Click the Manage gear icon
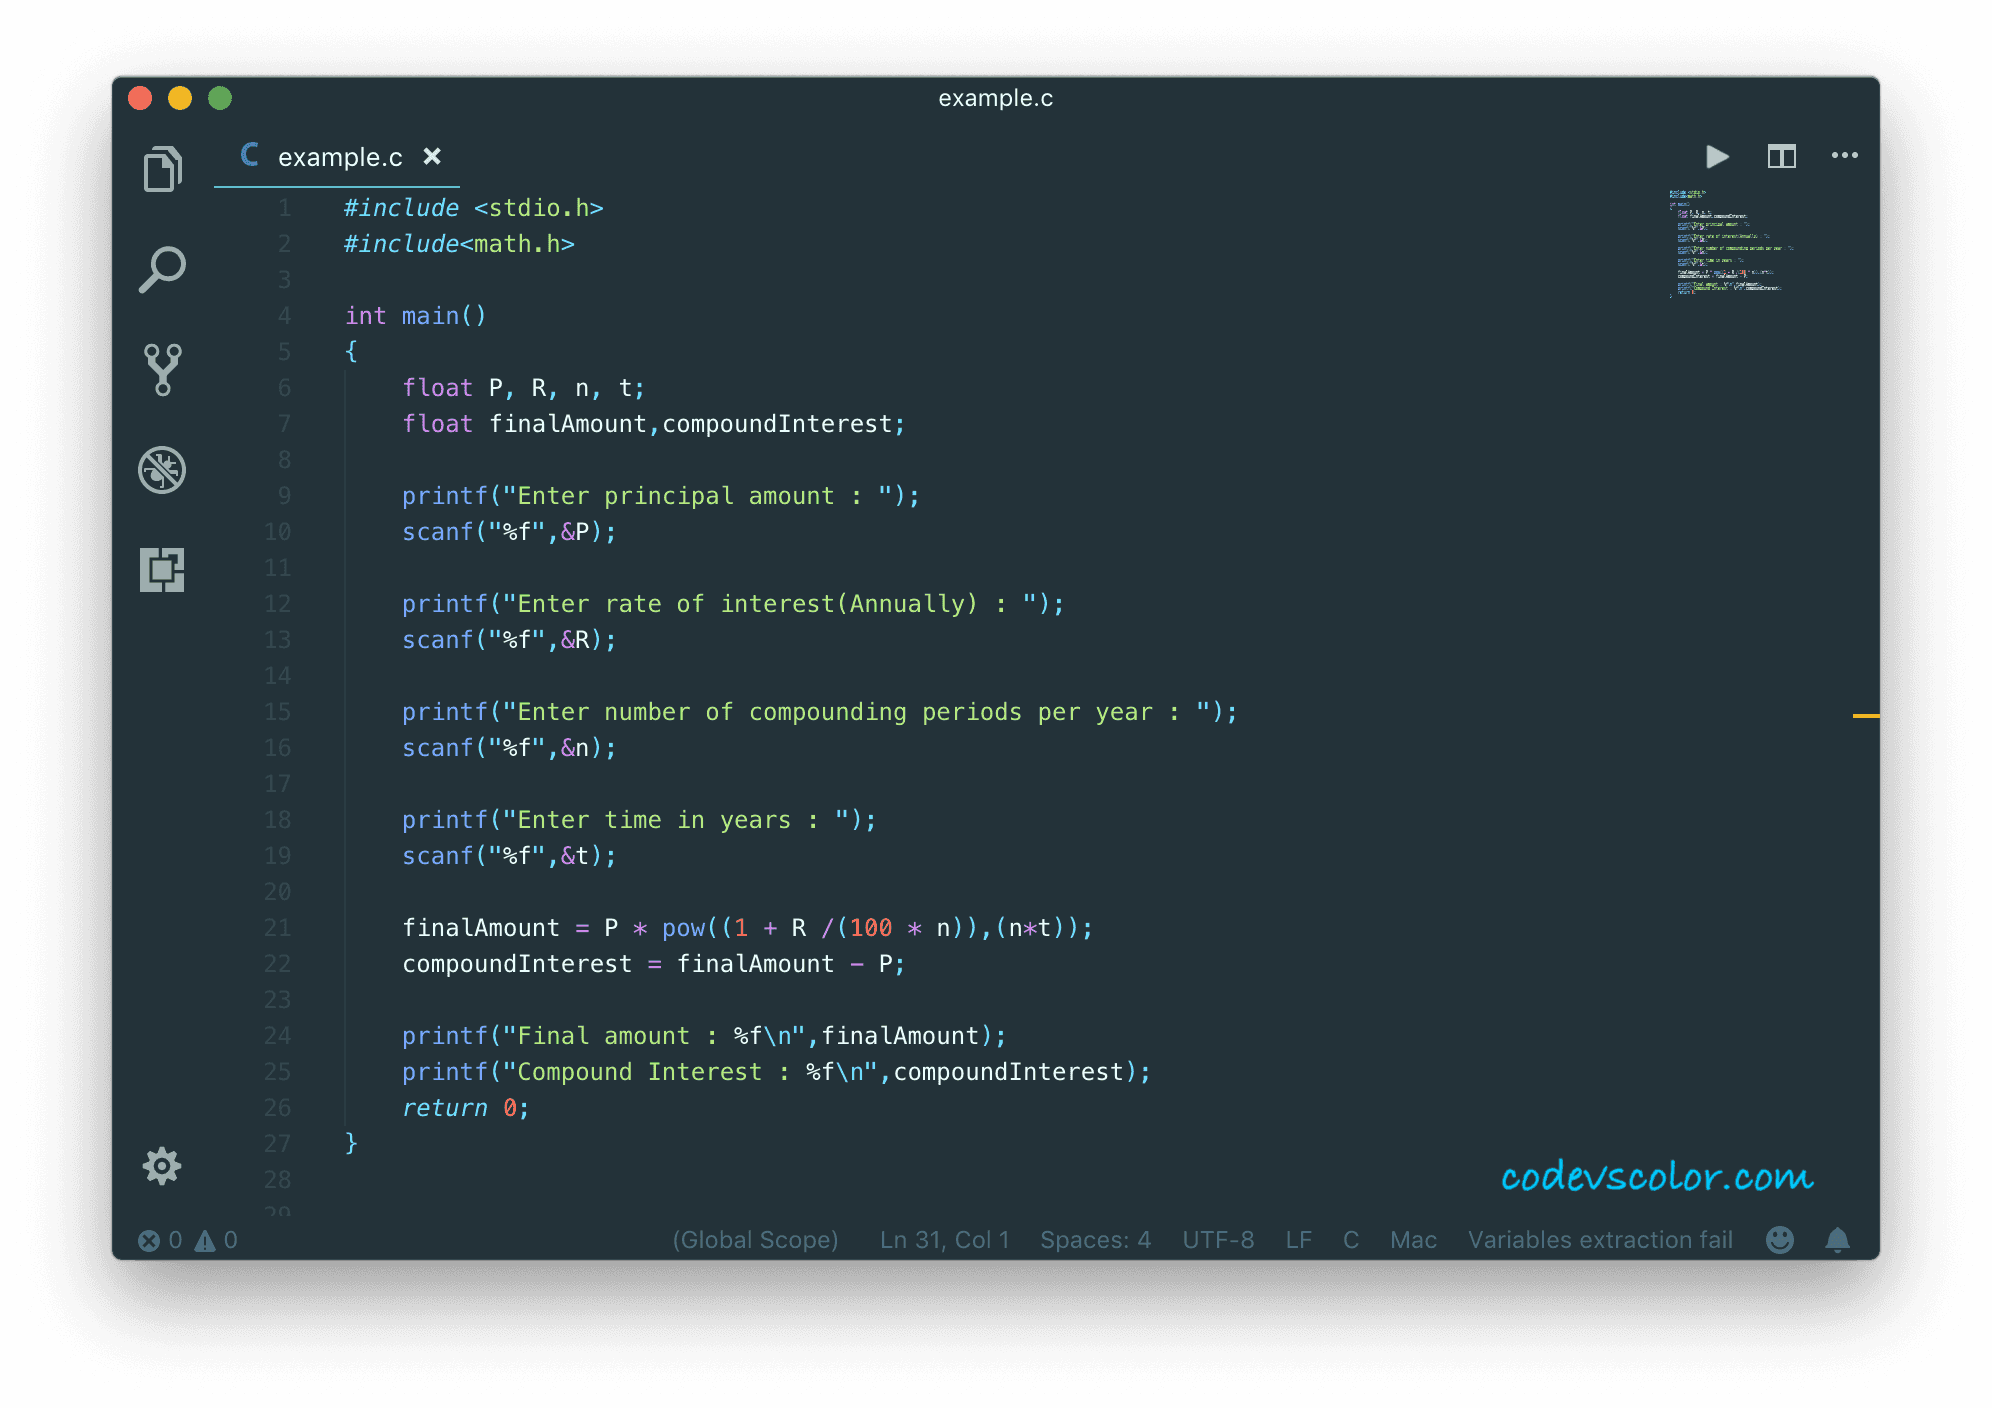The height and width of the screenshot is (1408, 1992). coord(162,1166)
